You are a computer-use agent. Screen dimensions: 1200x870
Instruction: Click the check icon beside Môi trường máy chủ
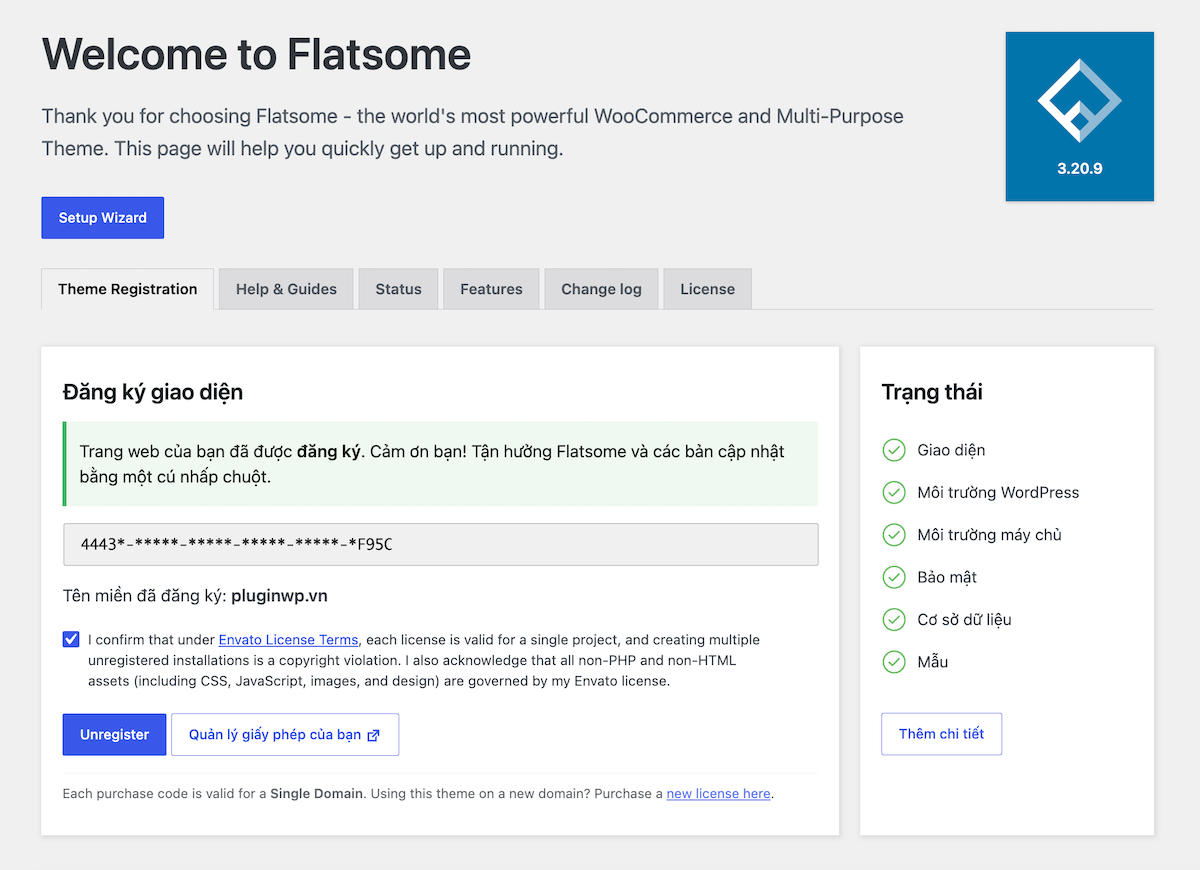click(894, 535)
